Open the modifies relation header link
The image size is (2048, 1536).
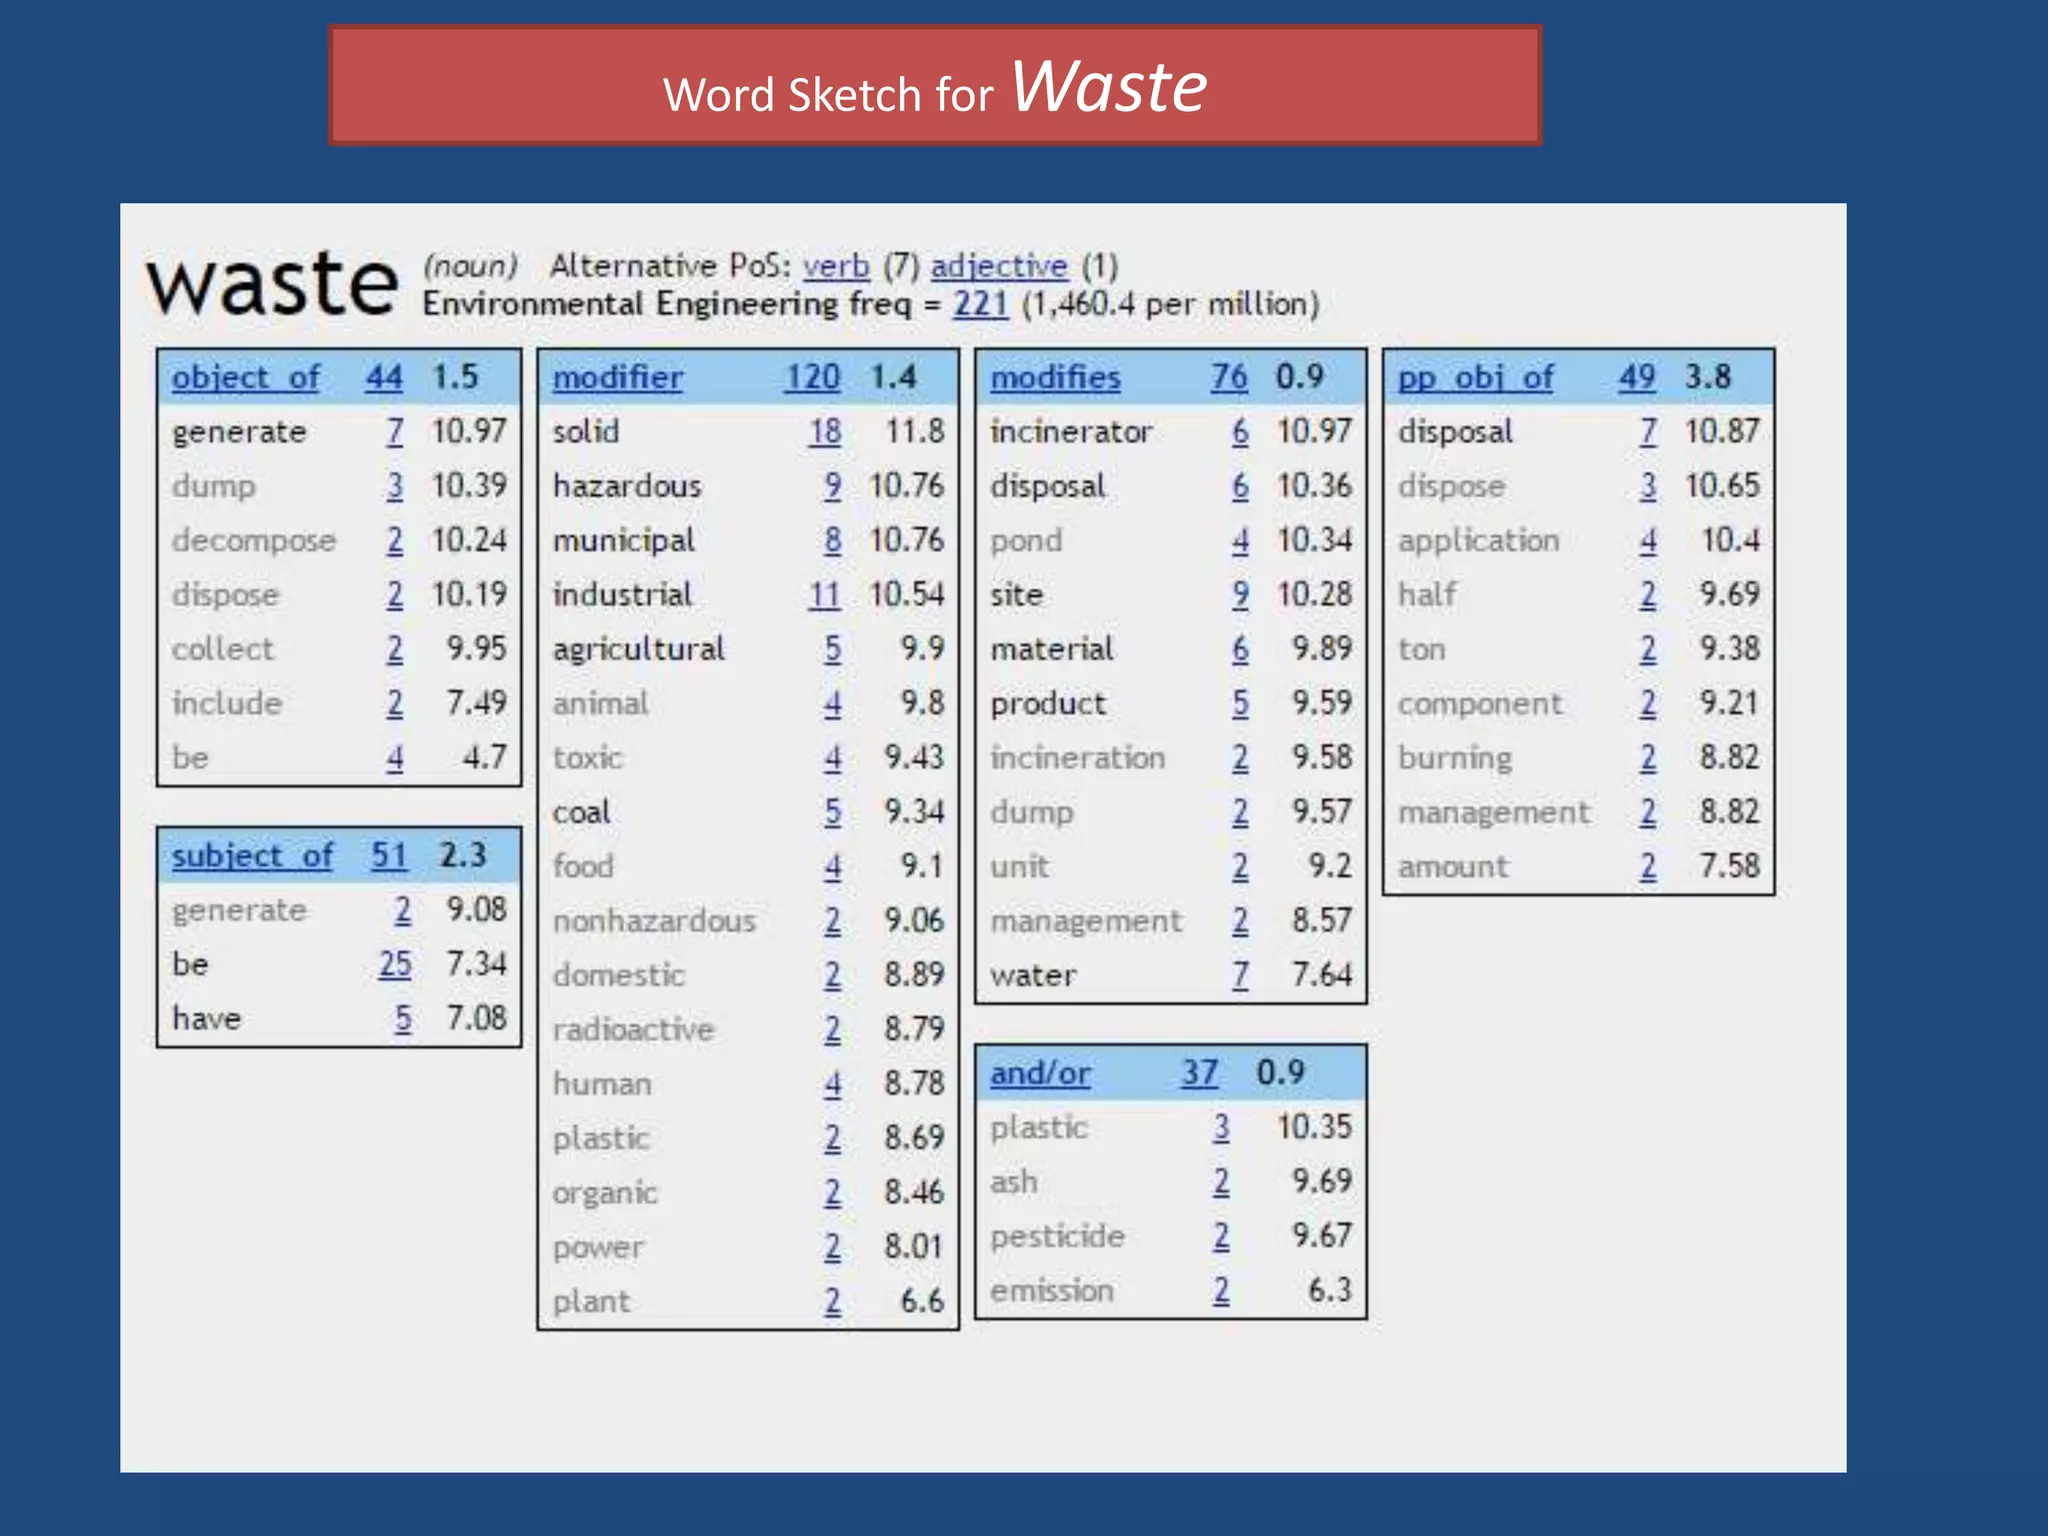[x=1055, y=377]
